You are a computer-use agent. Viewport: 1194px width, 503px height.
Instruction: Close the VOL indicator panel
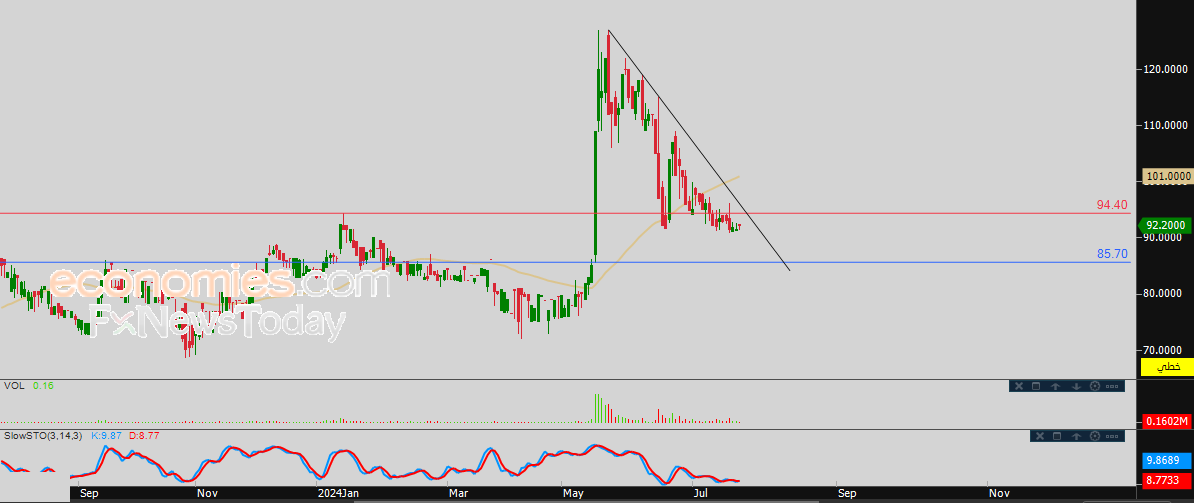(x=1018, y=386)
